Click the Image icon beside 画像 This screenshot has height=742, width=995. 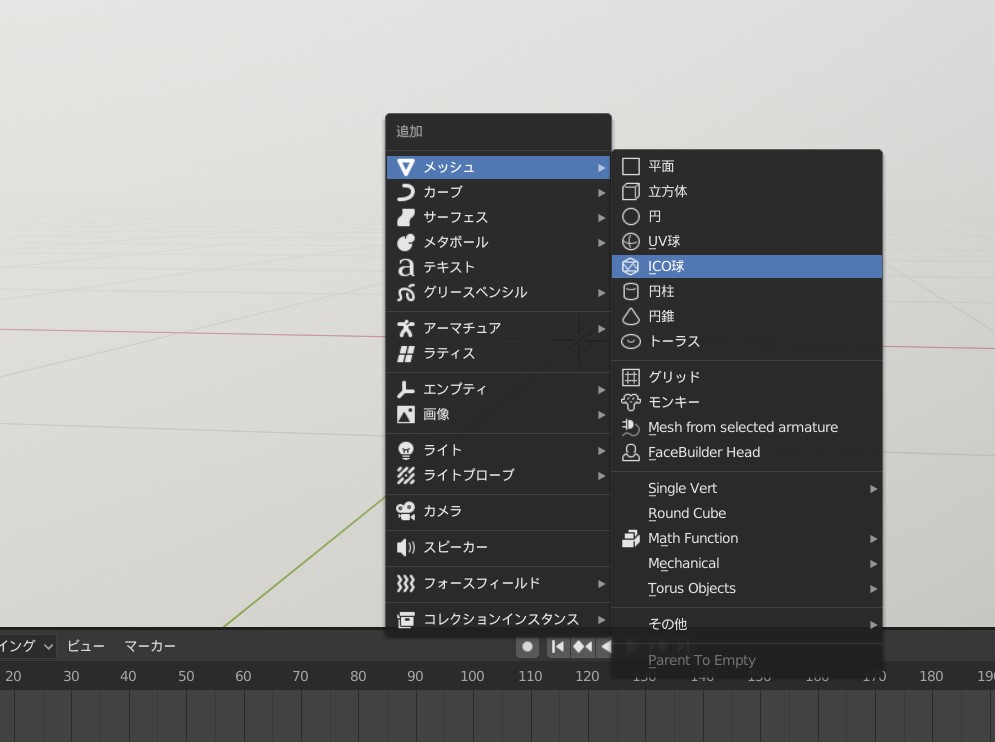pos(405,414)
